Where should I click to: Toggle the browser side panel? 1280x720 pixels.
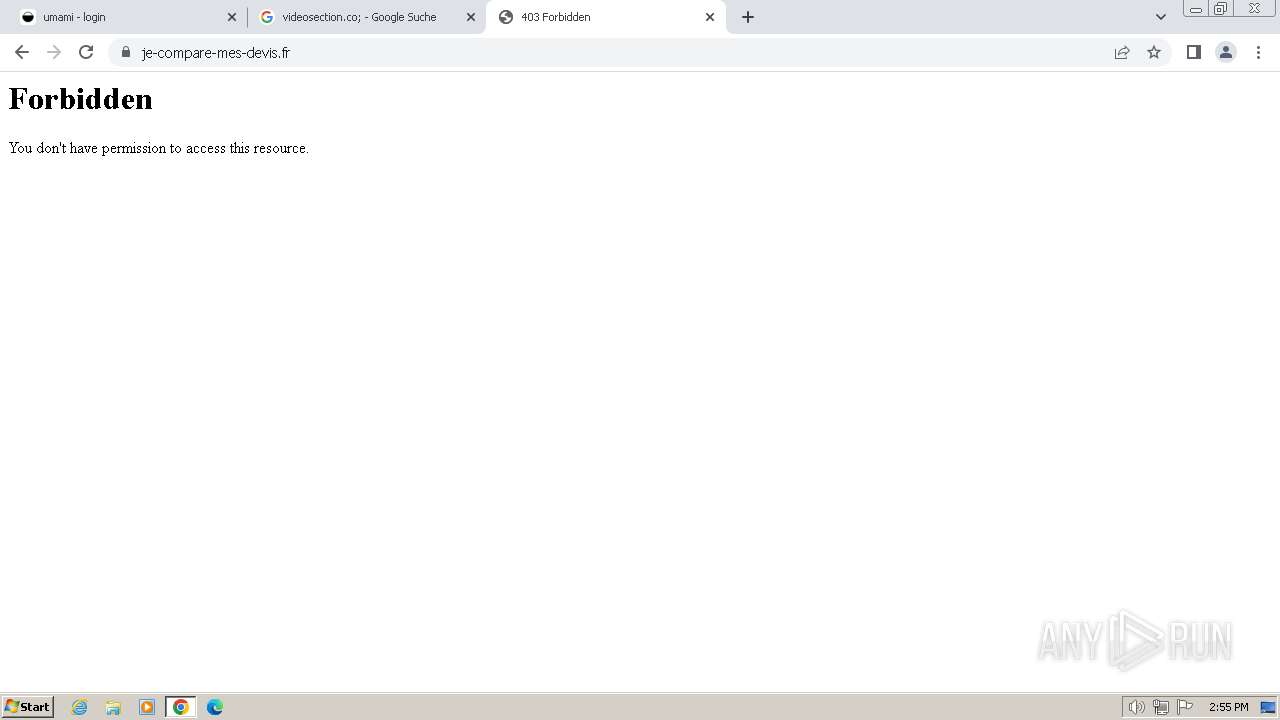pos(1194,52)
